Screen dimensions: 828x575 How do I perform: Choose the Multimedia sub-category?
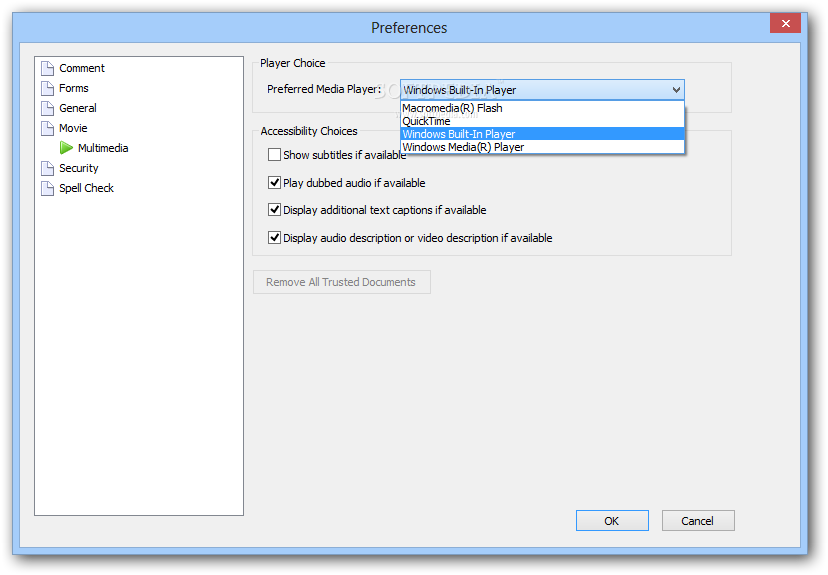click(x=103, y=148)
